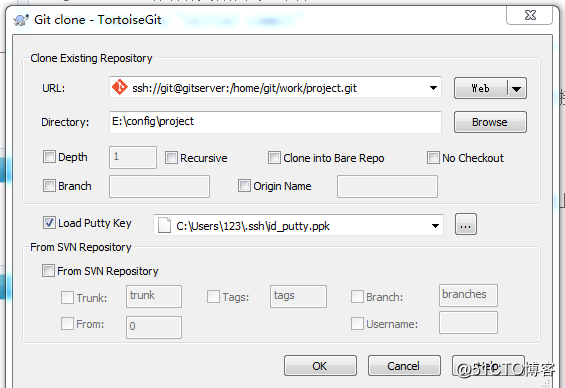The image size is (565, 388).
Task: Click the Username text field
Action: 468,323
